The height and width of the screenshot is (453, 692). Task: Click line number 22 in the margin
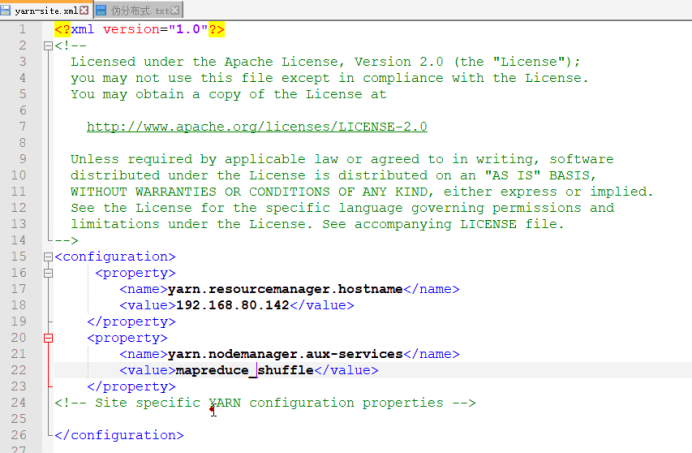(x=19, y=370)
